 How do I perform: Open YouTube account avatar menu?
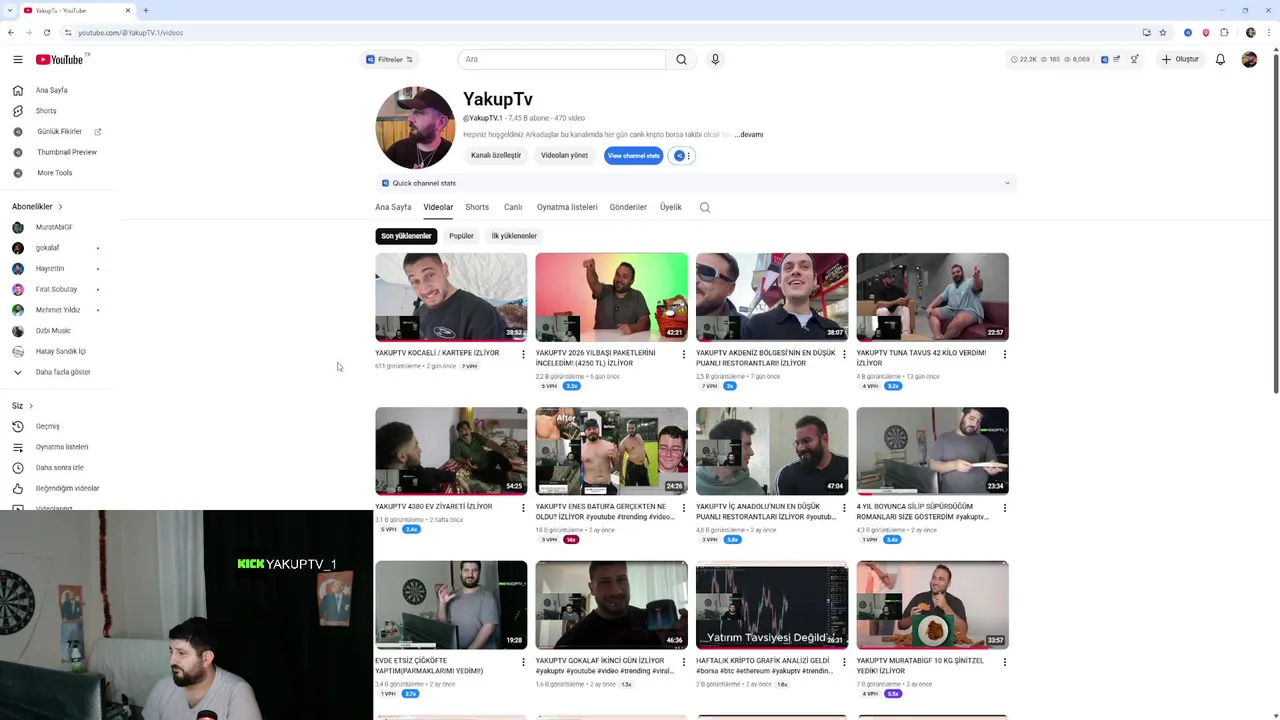1249,60
